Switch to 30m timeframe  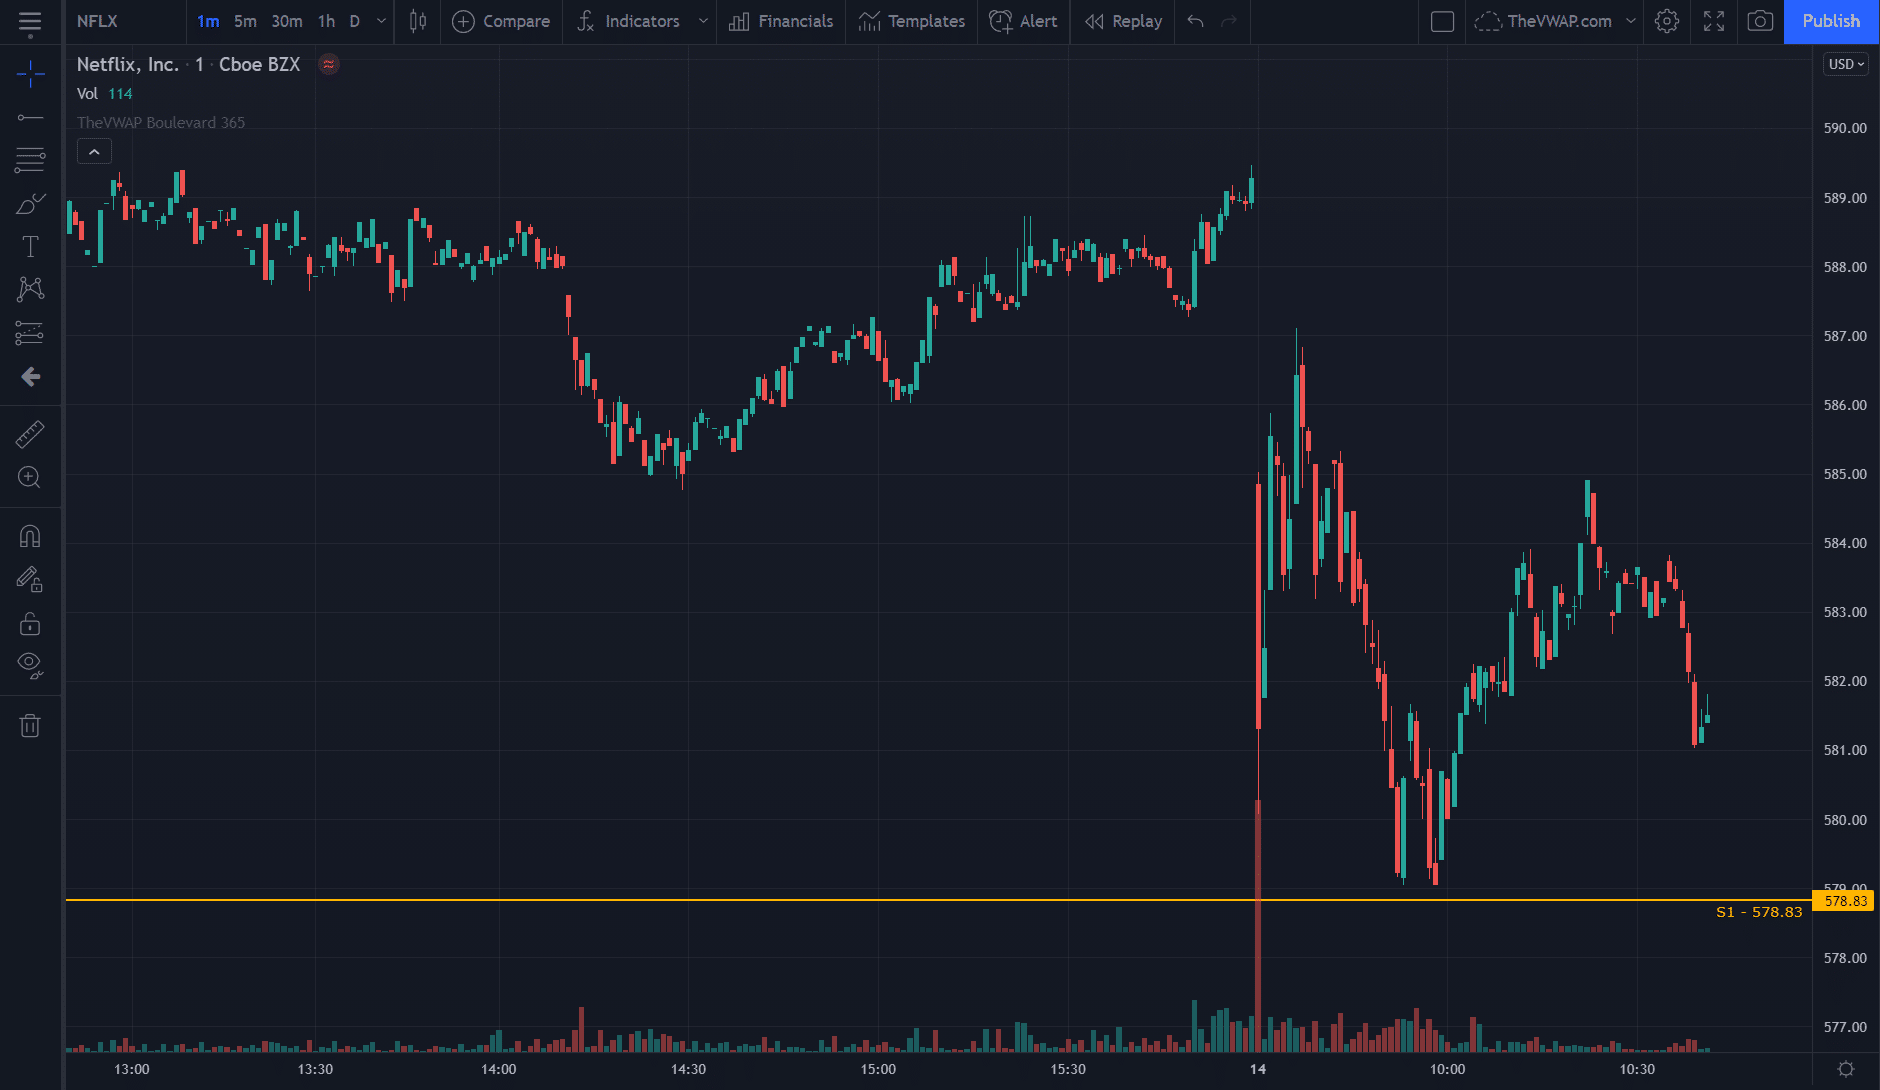(x=287, y=21)
